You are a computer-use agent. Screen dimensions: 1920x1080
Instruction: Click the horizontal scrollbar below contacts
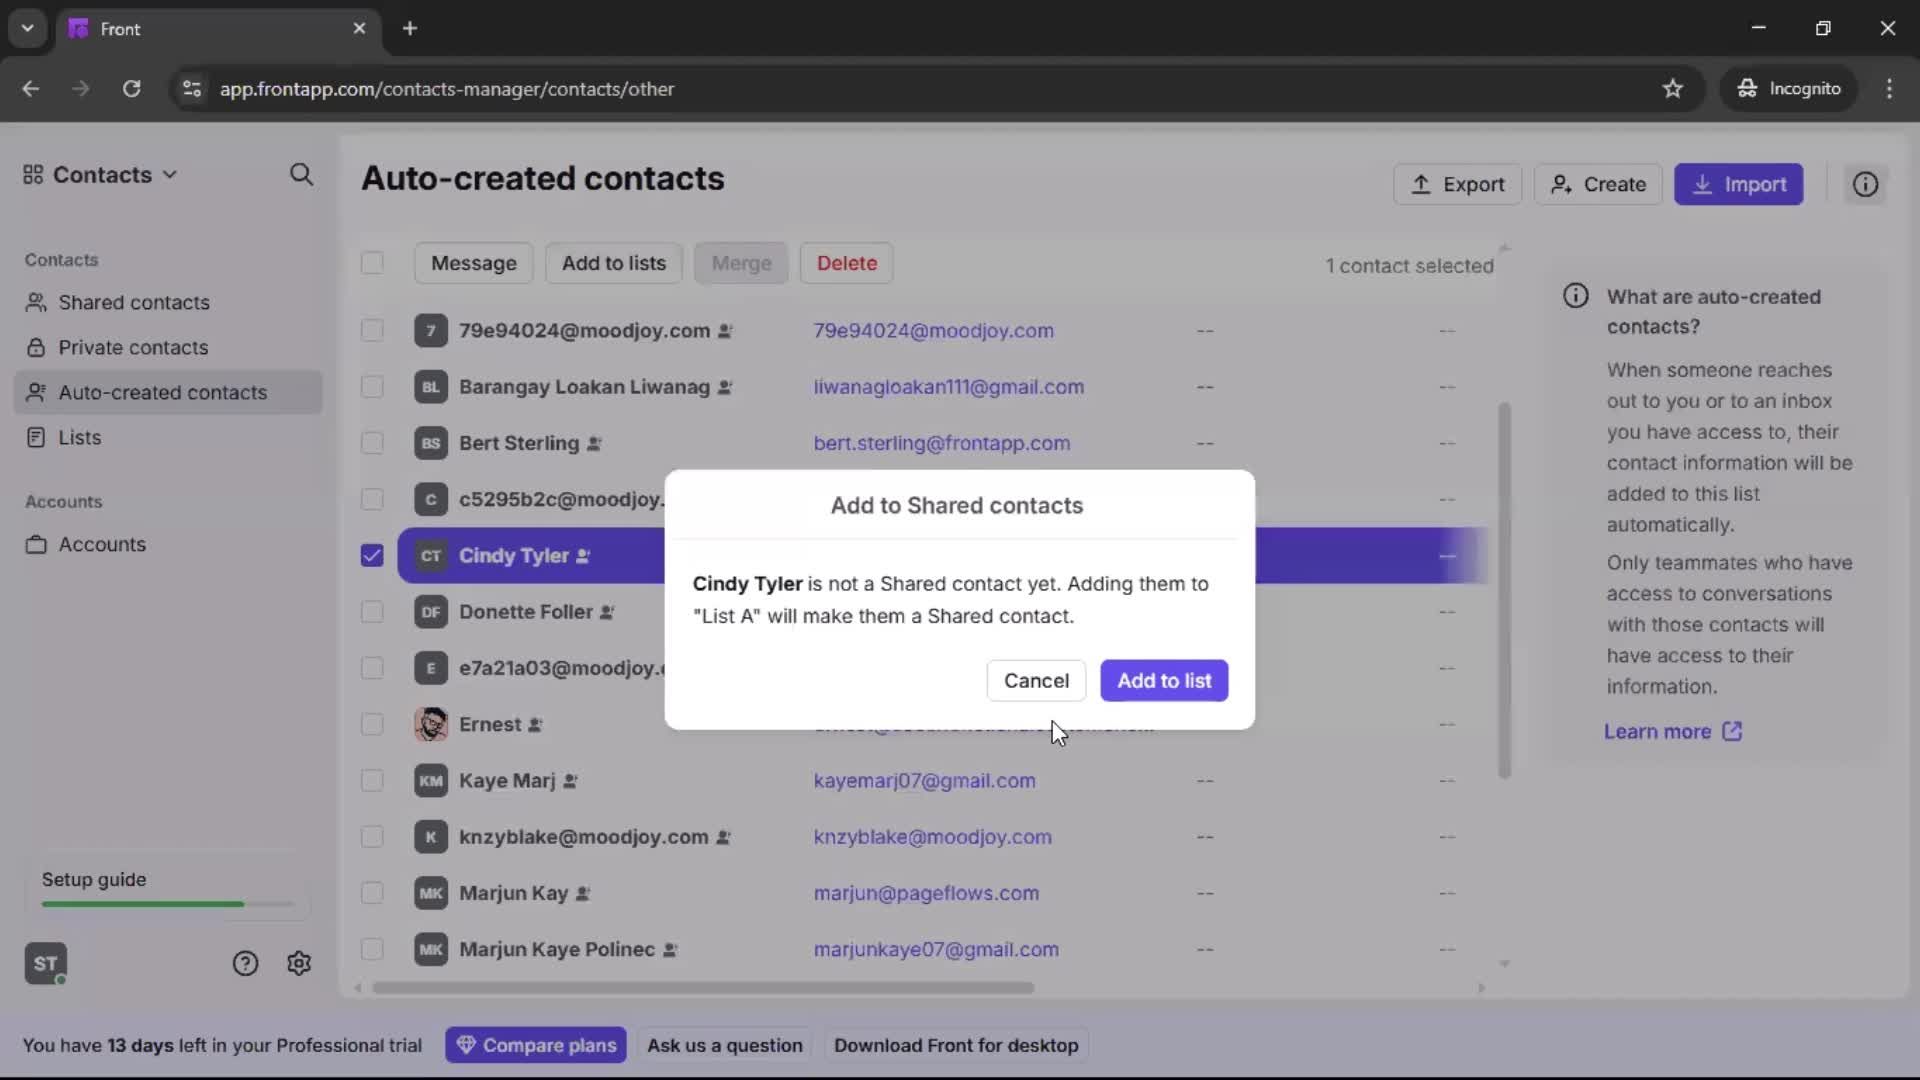(703, 988)
